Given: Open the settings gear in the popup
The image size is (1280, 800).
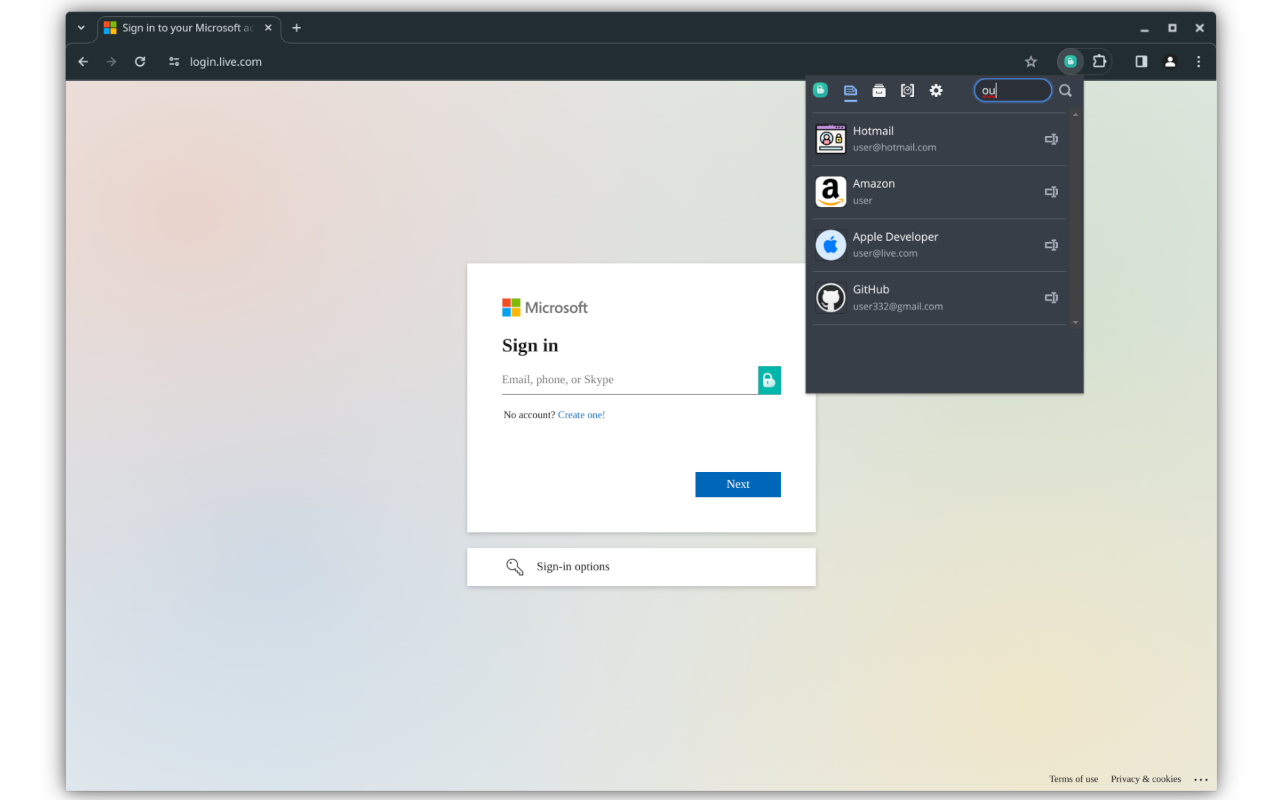Looking at the screenshot, I should (x=936, y=90).
